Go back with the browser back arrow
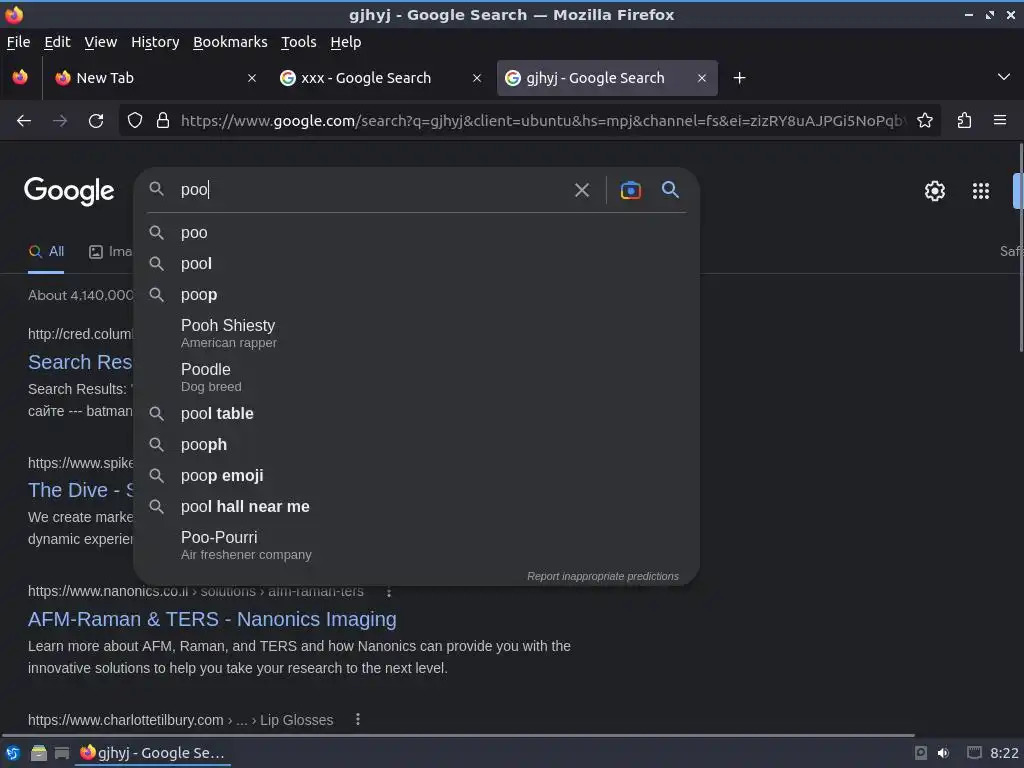The width and height of the screenshot is (1024, 768). [x=24, y=121]
